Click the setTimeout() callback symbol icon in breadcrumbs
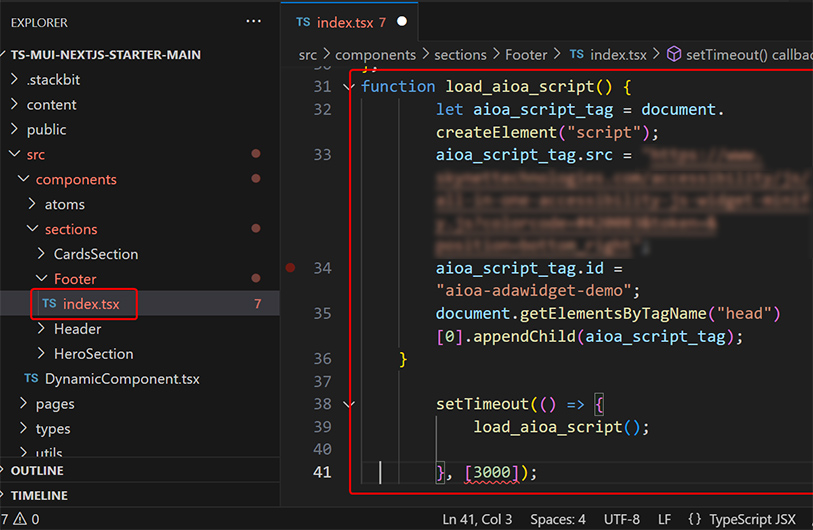The image size is (813, 530). 674,55
